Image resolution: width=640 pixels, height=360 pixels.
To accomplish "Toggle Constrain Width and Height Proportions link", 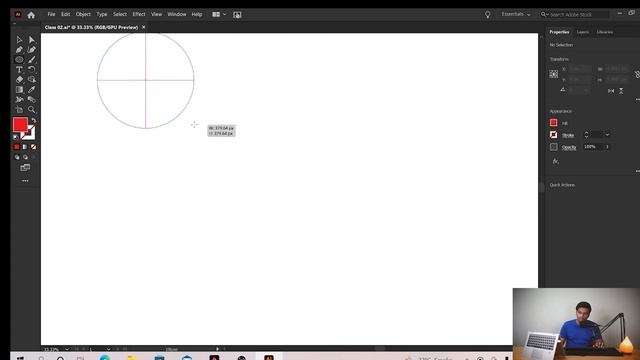I will tap(637, 74).
